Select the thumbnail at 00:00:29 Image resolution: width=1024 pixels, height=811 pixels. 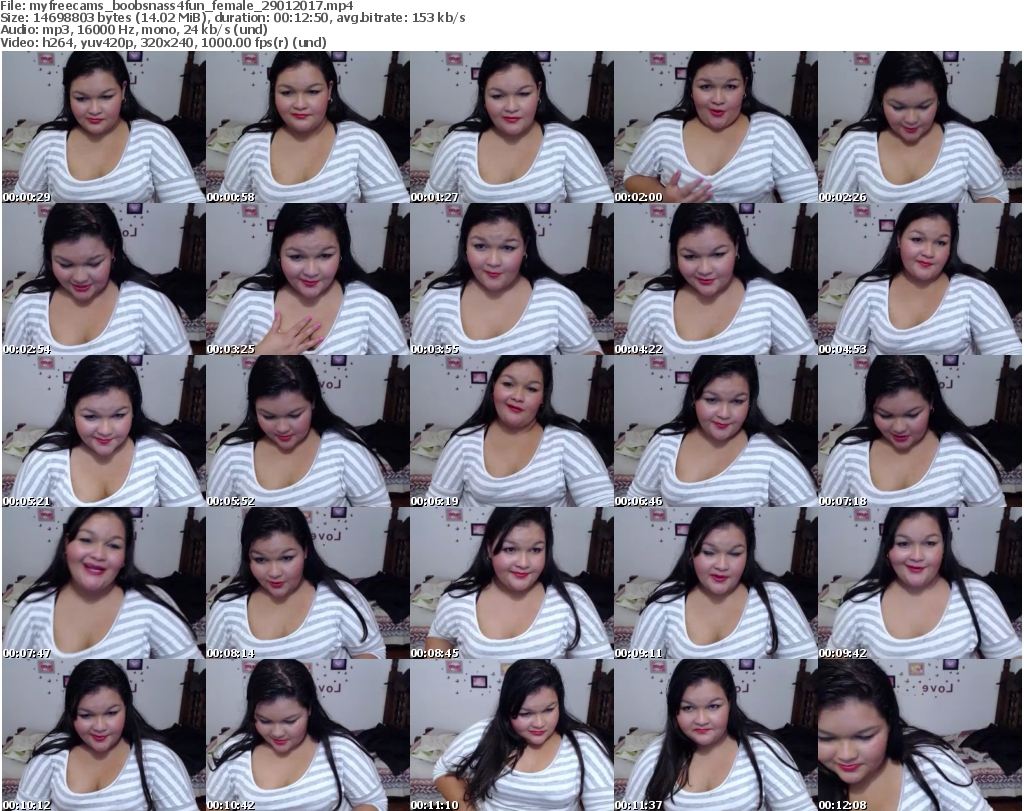click(104, 127)
